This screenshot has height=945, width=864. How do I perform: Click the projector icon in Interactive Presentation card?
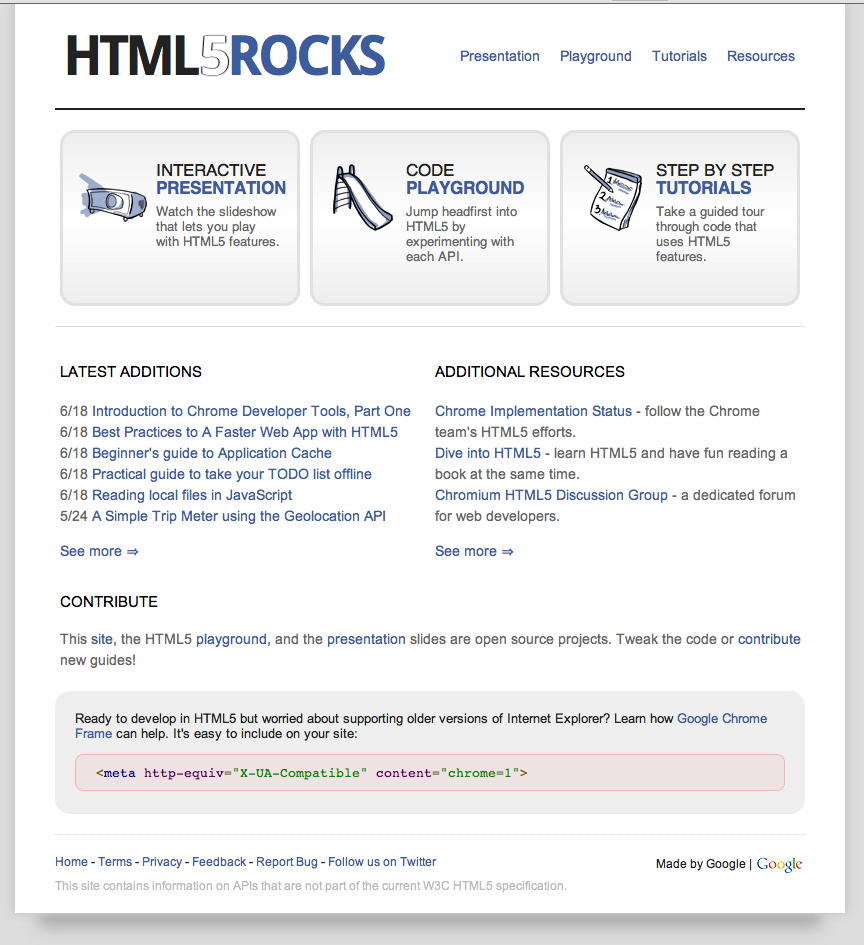pos(113,198)
